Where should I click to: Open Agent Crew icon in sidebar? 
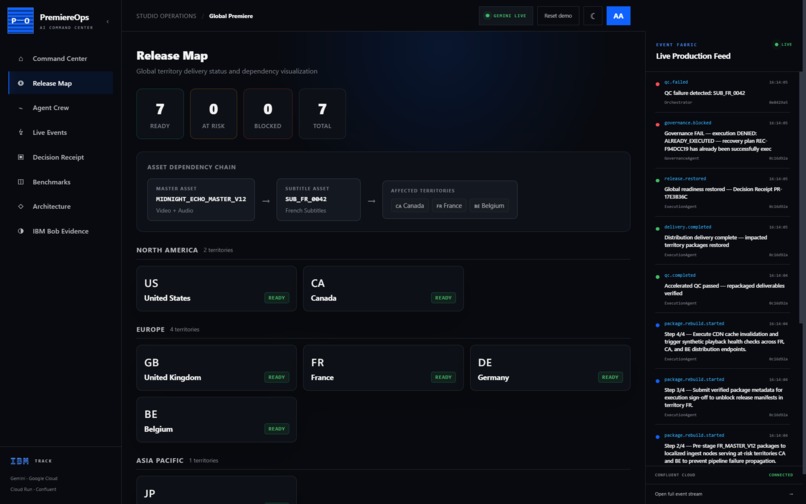tap(21, 108)
